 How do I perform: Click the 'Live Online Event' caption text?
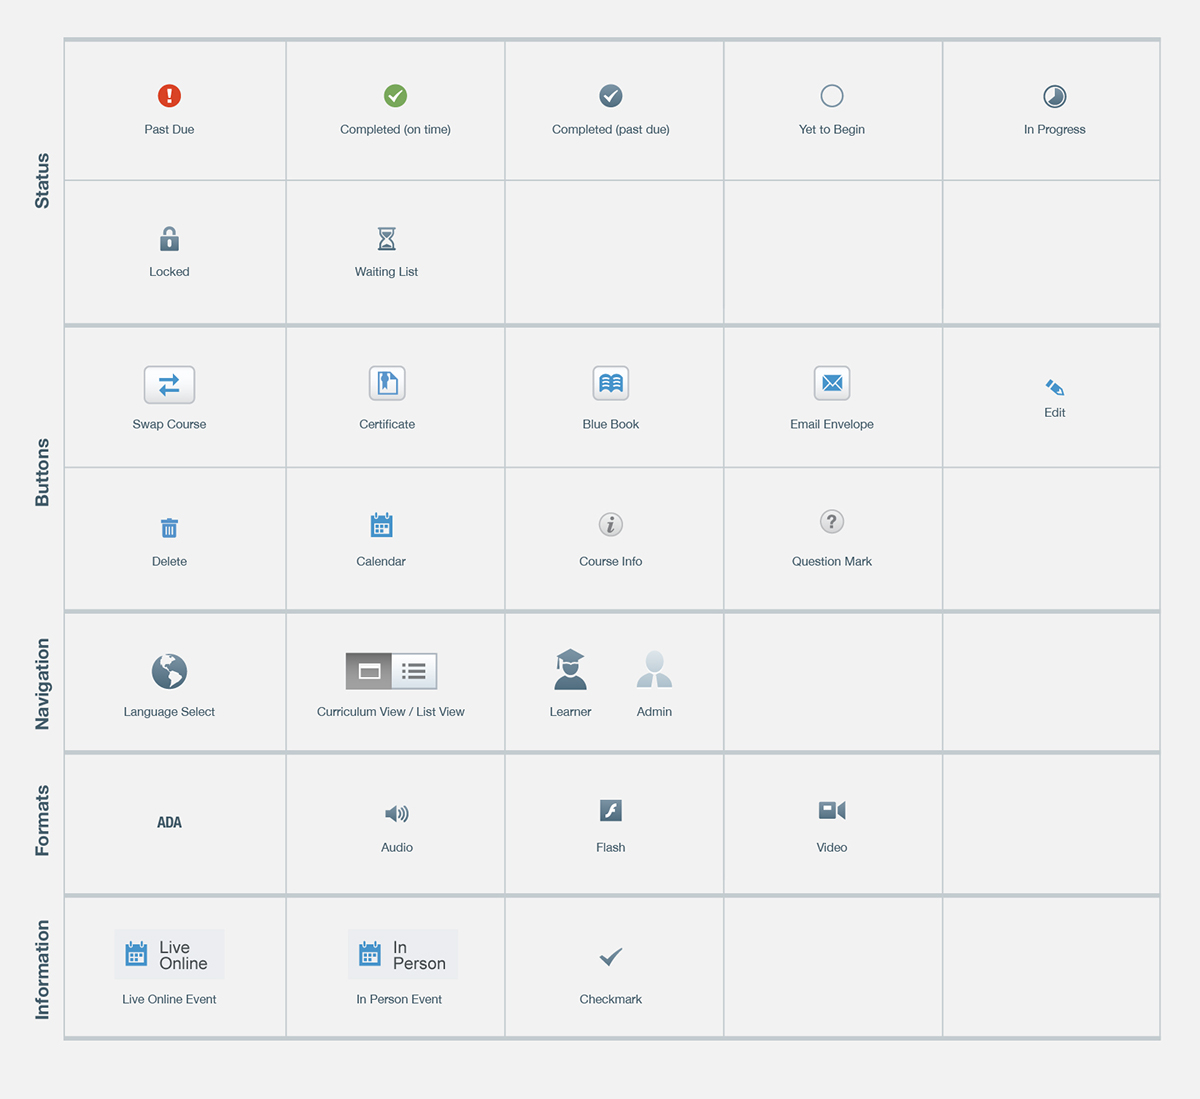point(169,999)
